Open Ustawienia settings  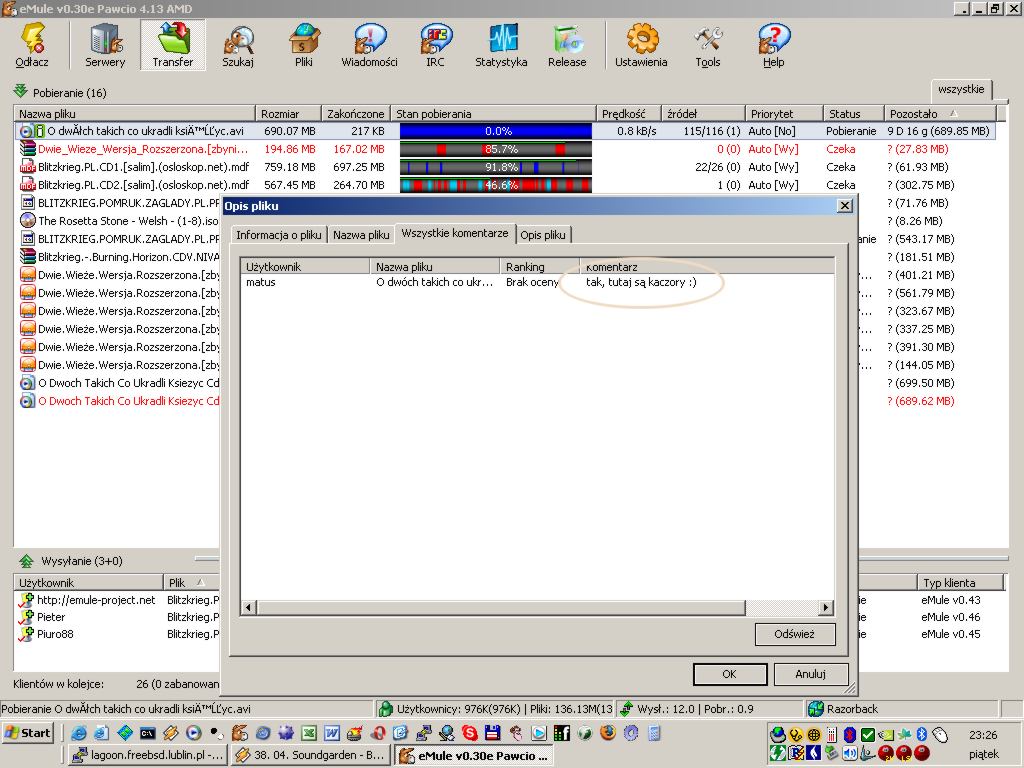[641, 44]
